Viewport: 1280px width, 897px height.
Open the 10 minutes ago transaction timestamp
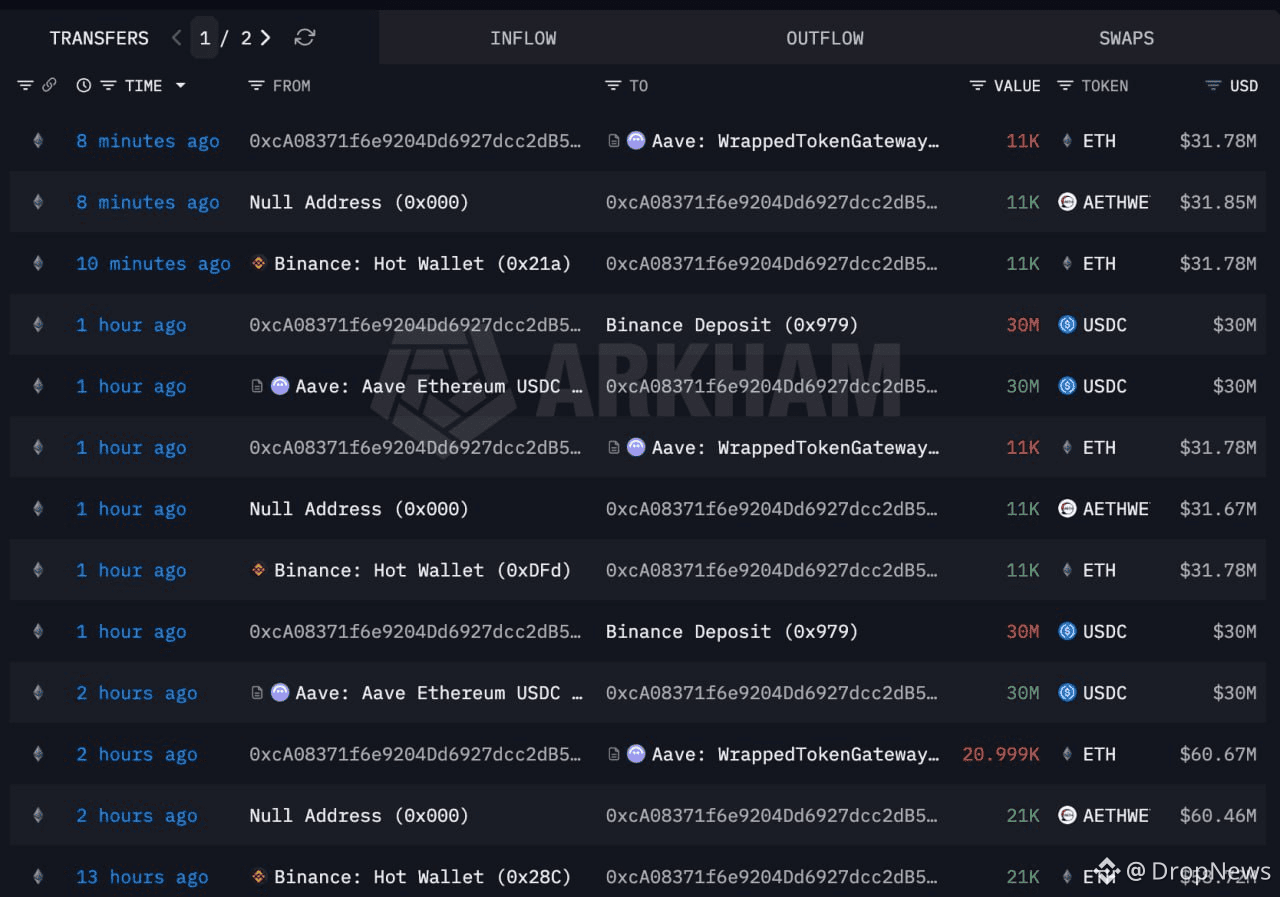pyautogui.click(x=153, y=264)
